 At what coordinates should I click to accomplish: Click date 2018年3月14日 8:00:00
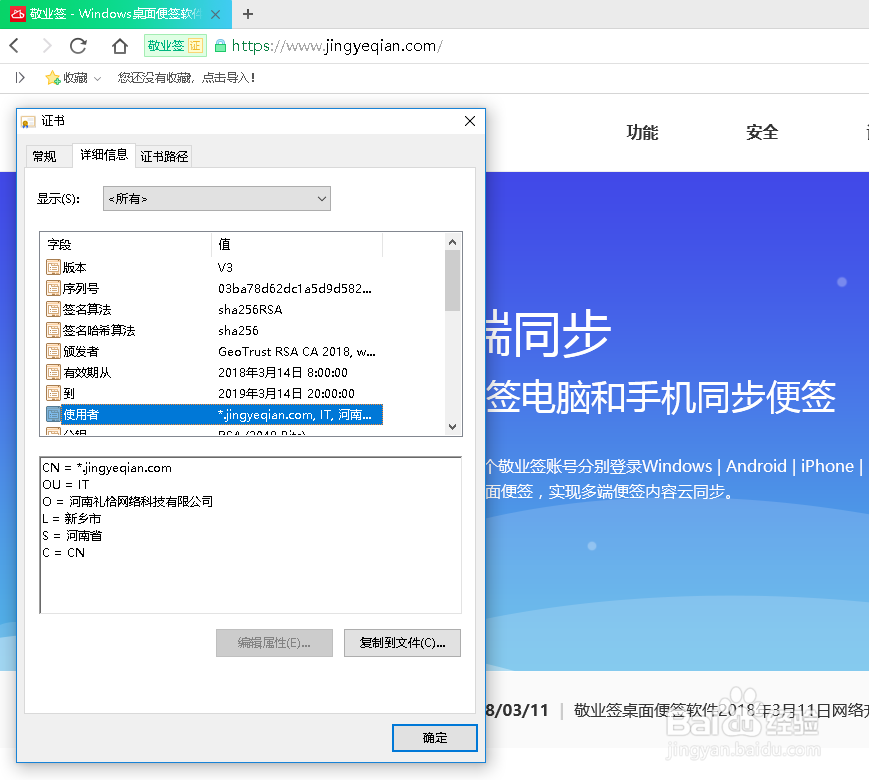point(283,373)
